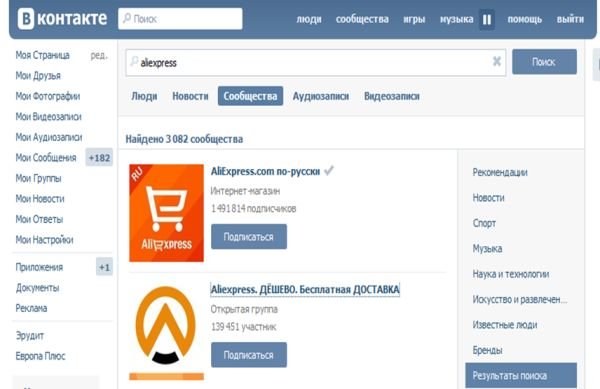This screenshot has width=600, height=389.
Task: Open Мои Сообщения
Action: coord(46,158)
